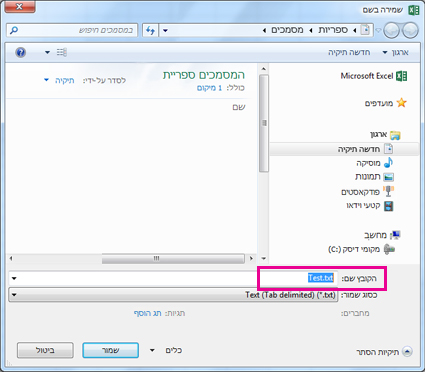Refresh the folder with the refresh icon

[150, 31]
